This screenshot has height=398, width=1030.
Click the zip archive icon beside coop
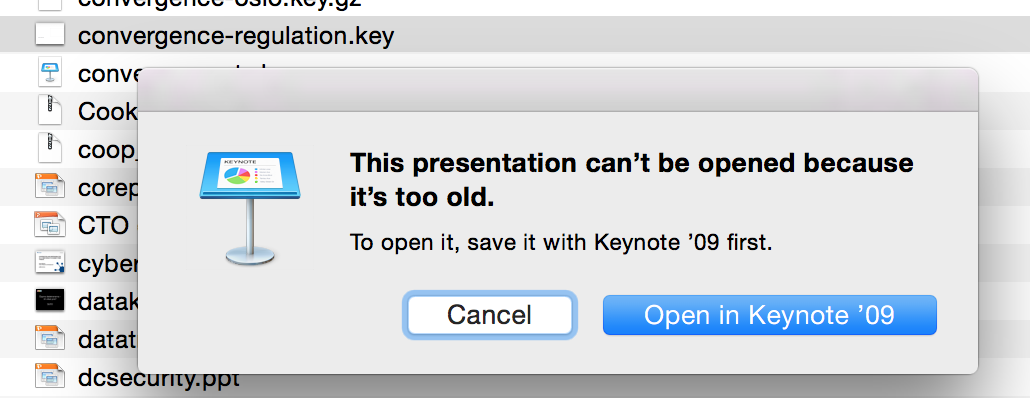[50, 148]
